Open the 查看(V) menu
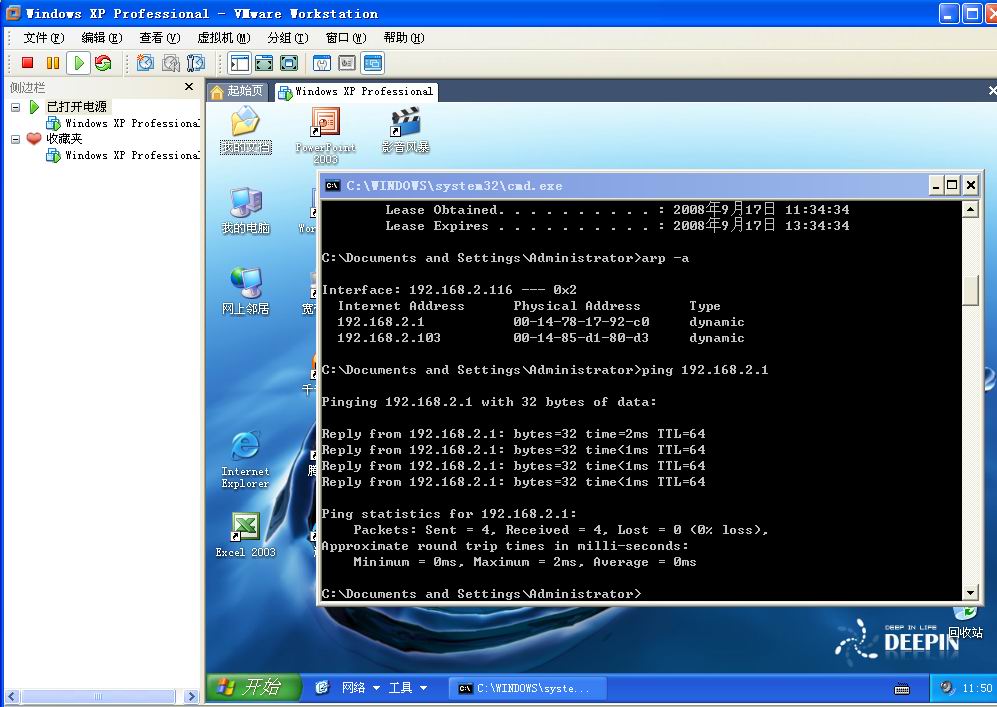Viewport: 997px width, 707px height. 160,38
